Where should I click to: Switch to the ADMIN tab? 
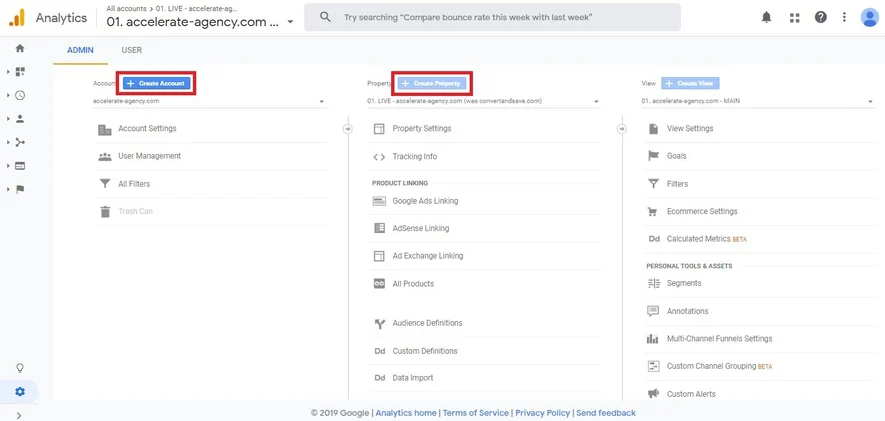coord(80,50)
